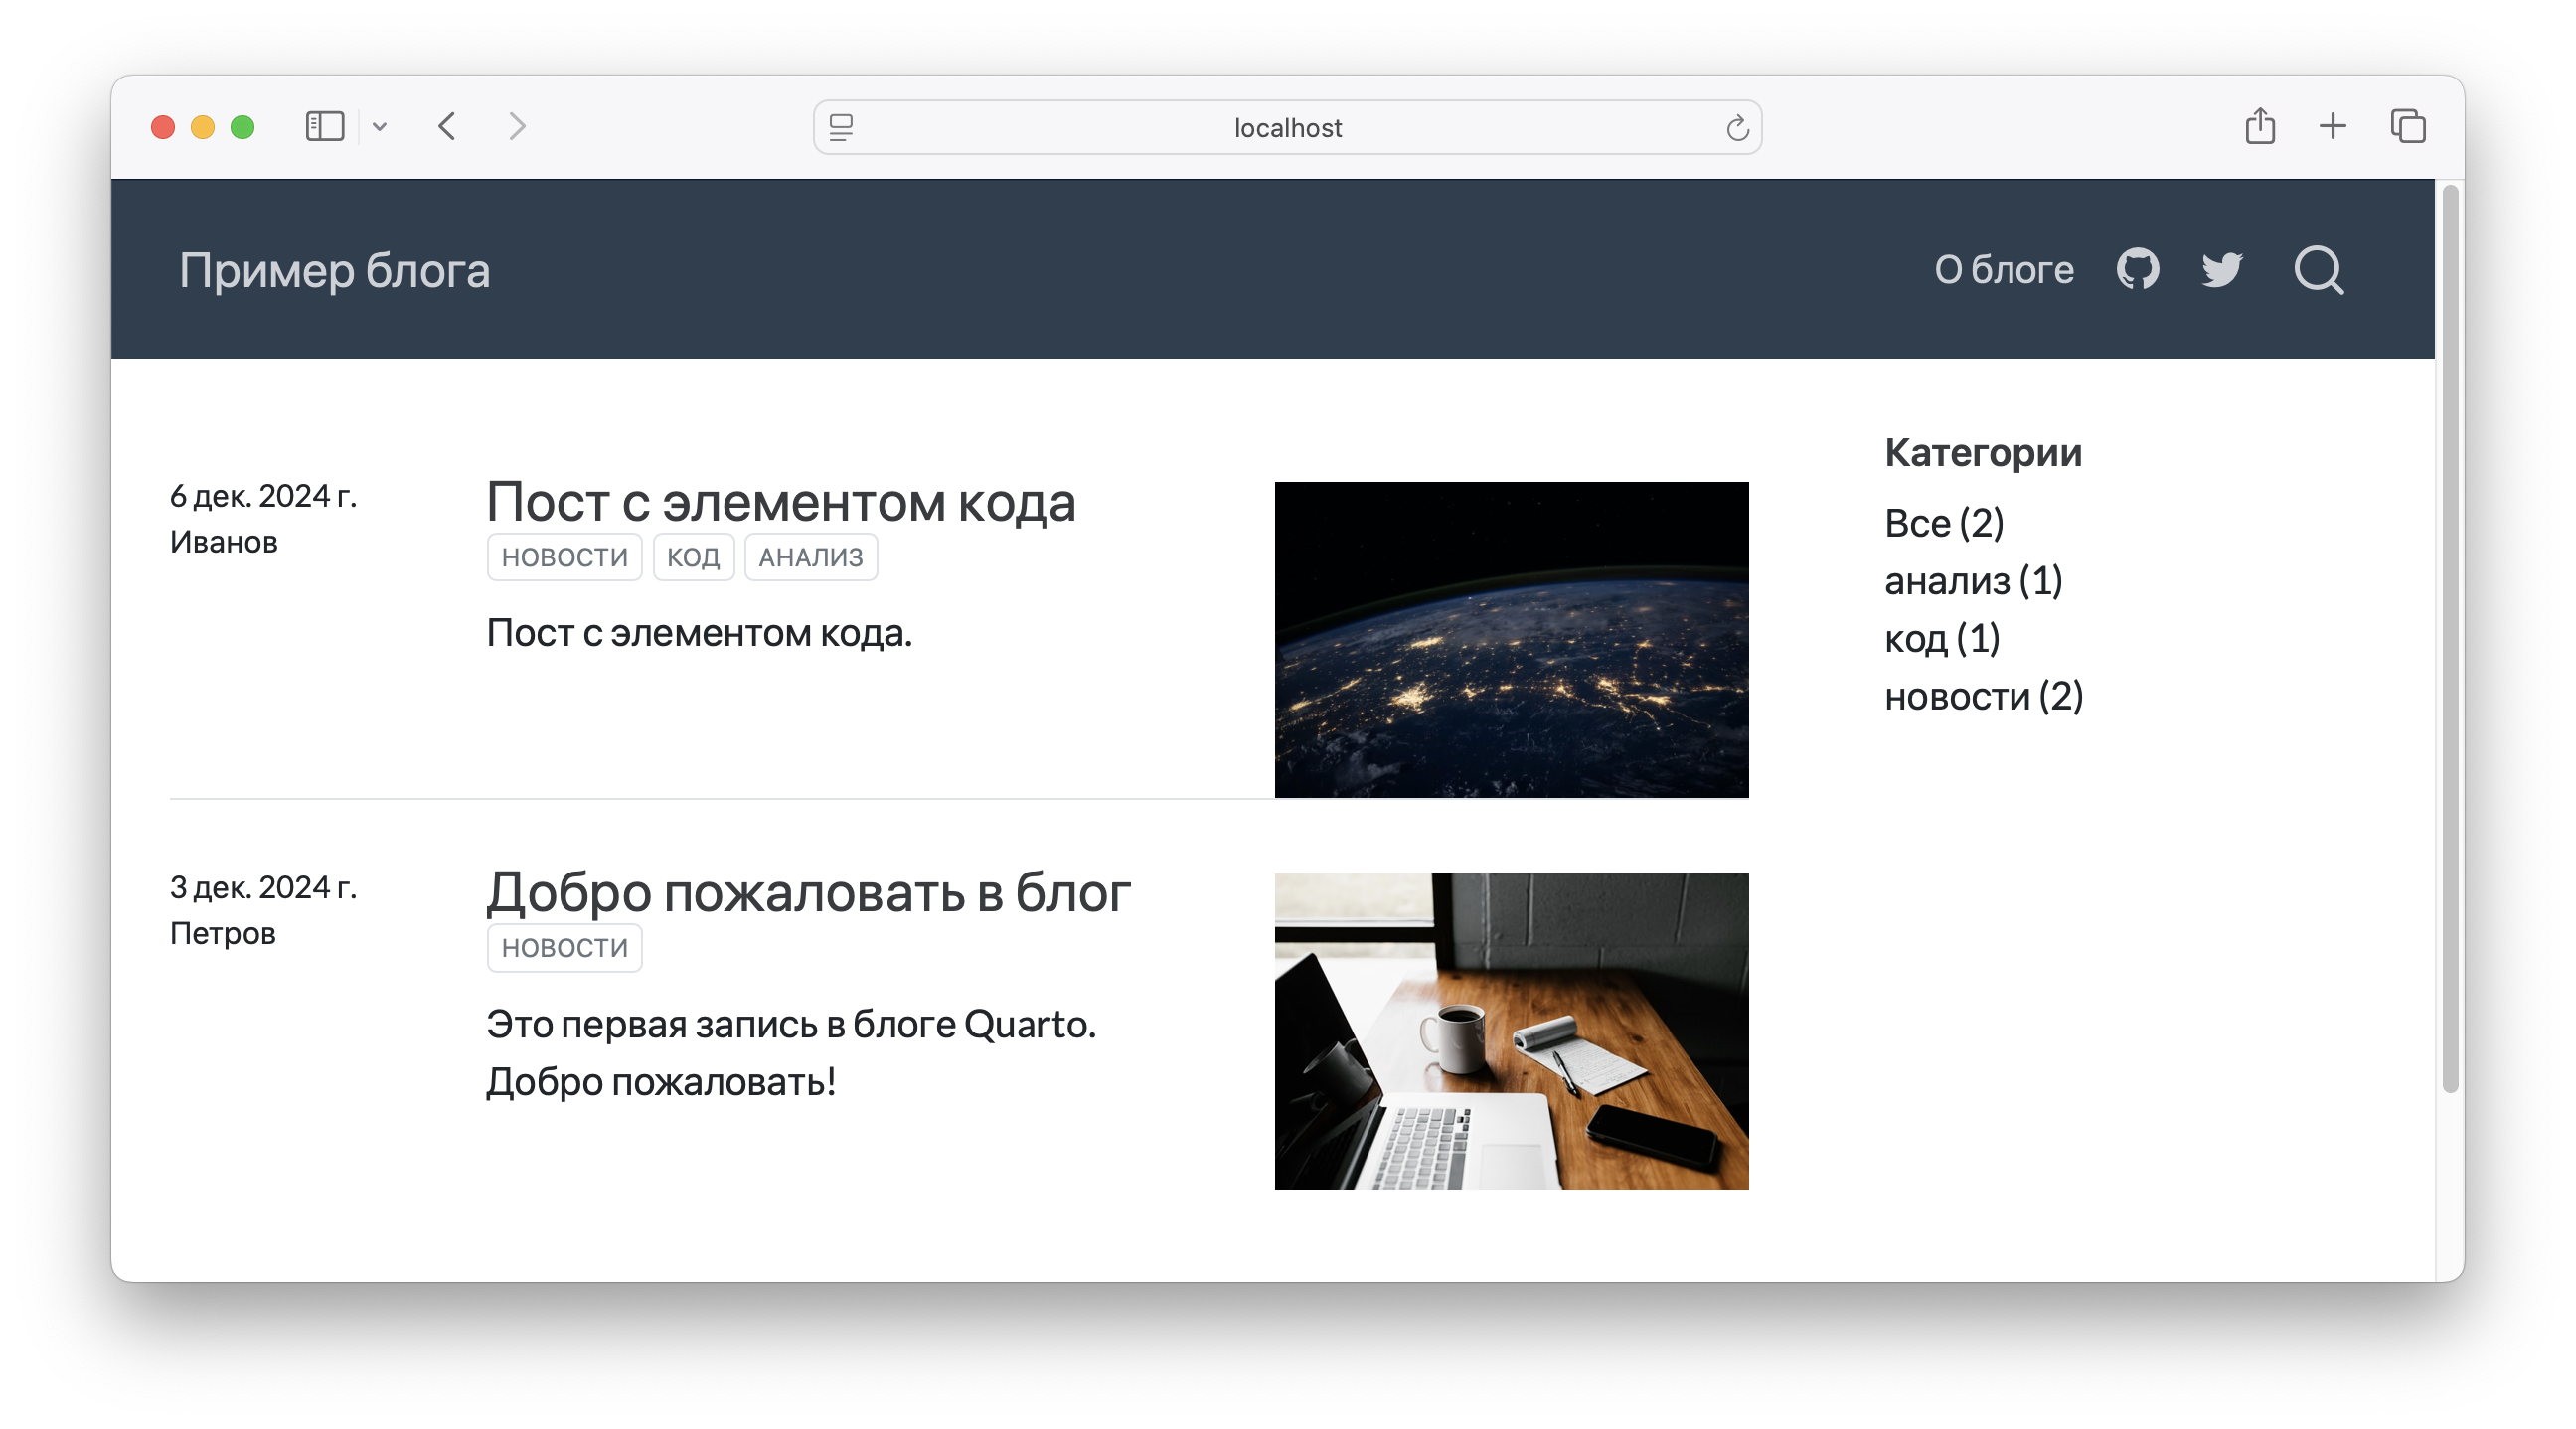Image resolution: width=2576 pixels, height=1429 pixels.
Task: Open the Share icon in toolbar
Action: point(2260,127)
